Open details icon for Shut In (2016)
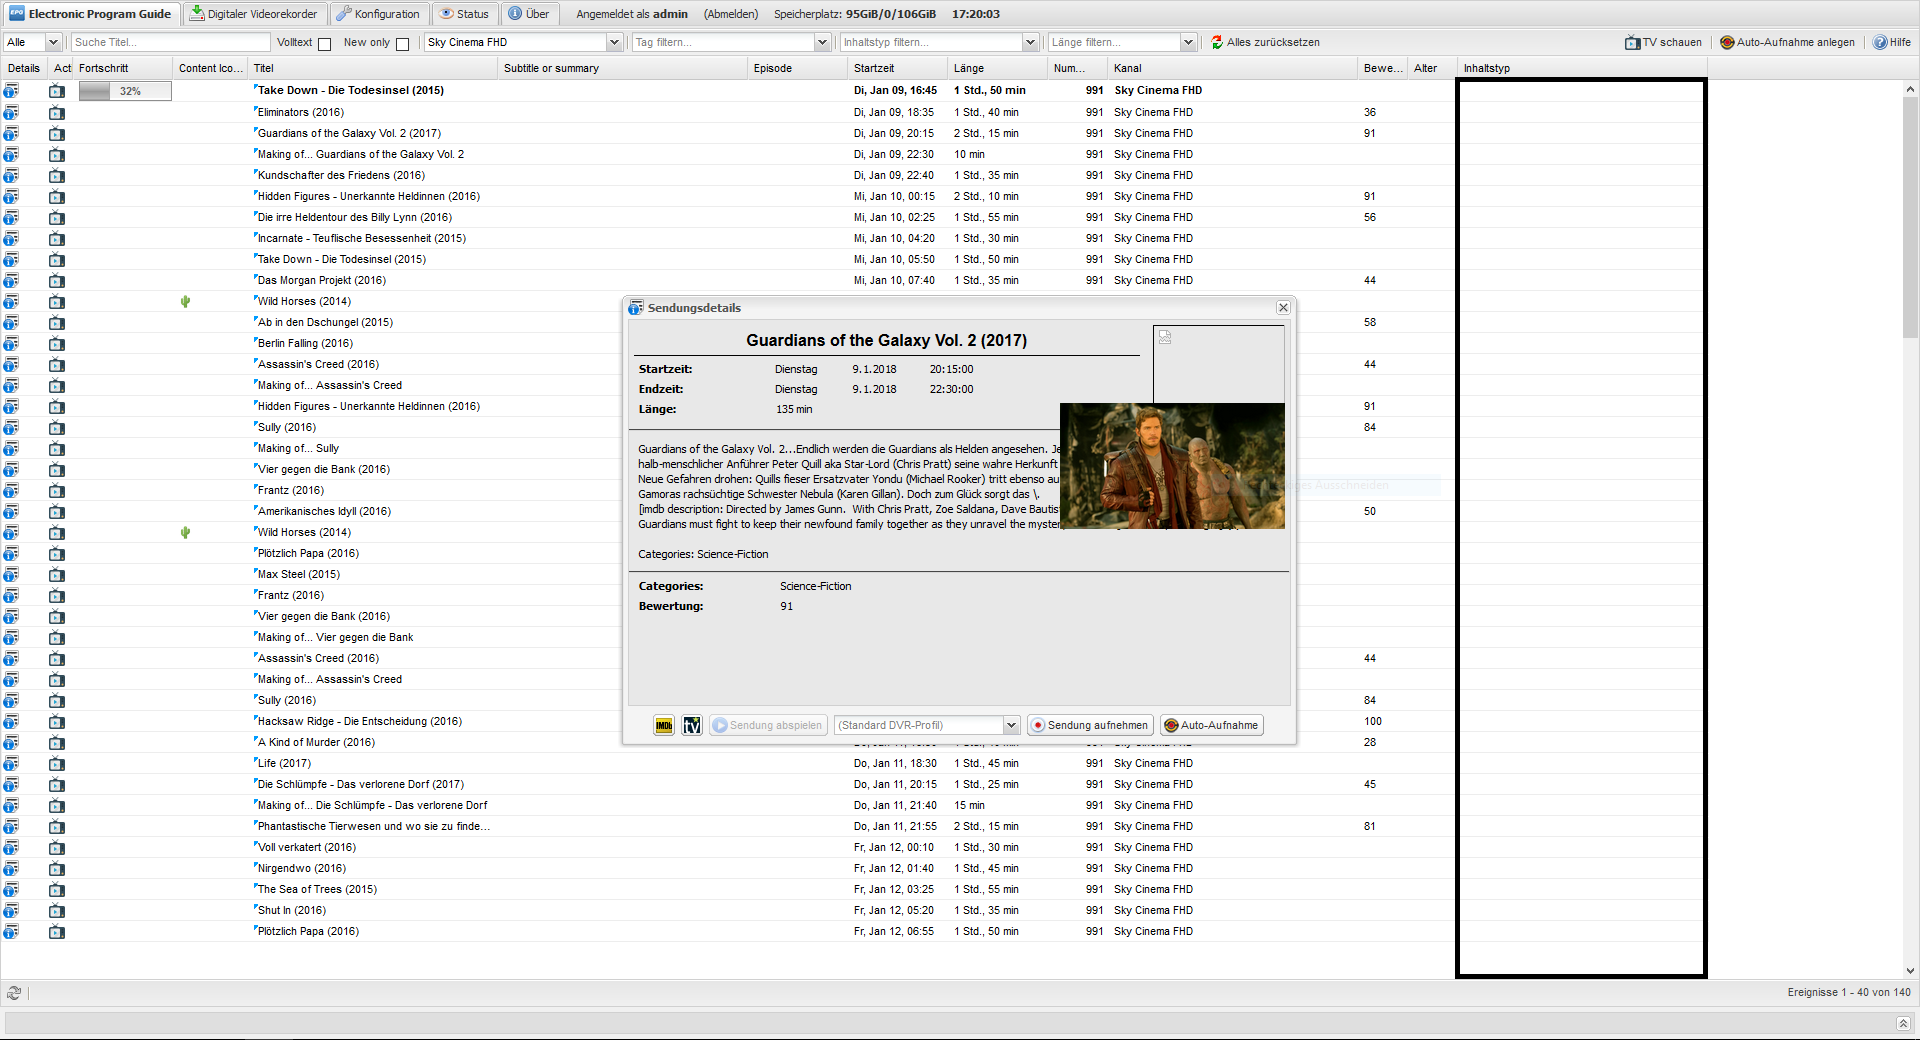Screen dimensions: 1920x1040 pos(11,910)
